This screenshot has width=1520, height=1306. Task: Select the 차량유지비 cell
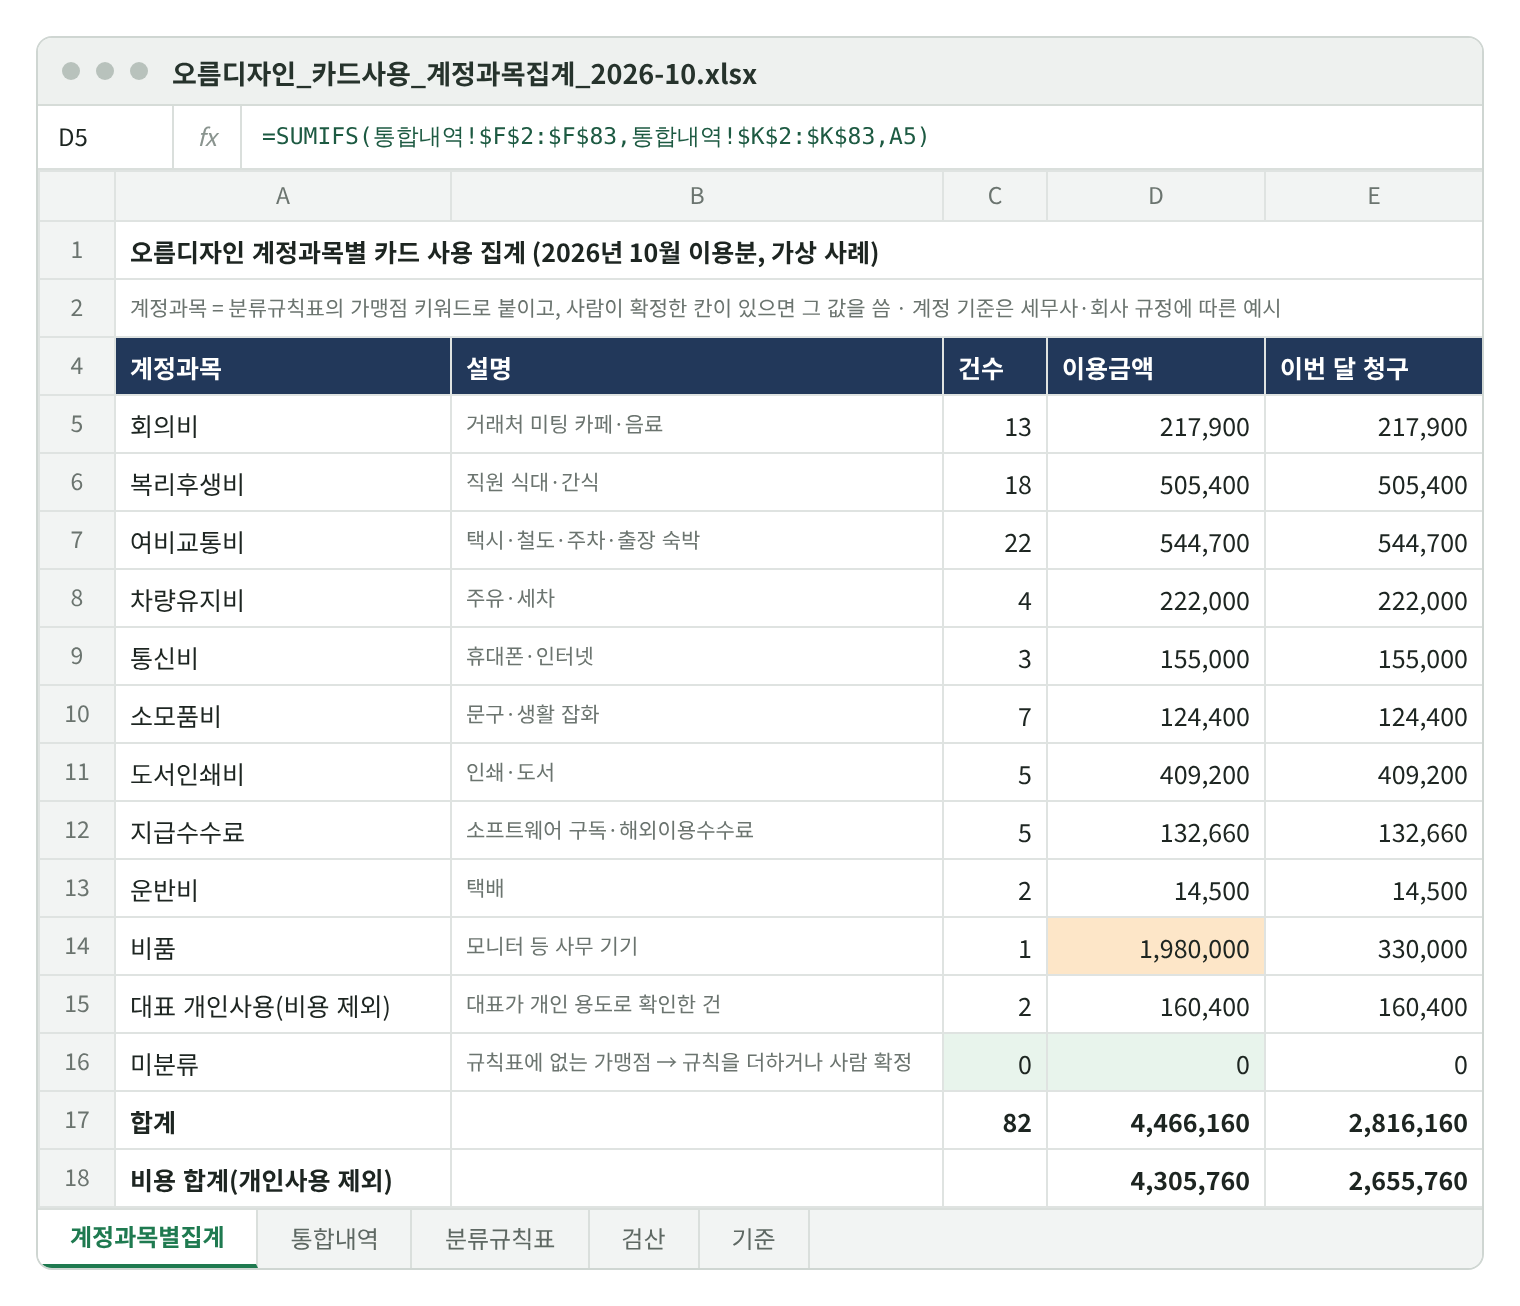[x=283, y=599]
